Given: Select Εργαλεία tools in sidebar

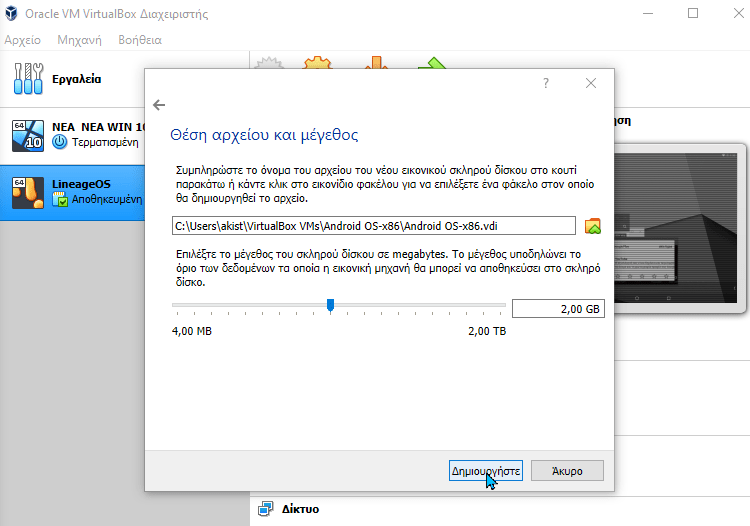Looking at the screenshot, I should (x=73, y=79).
